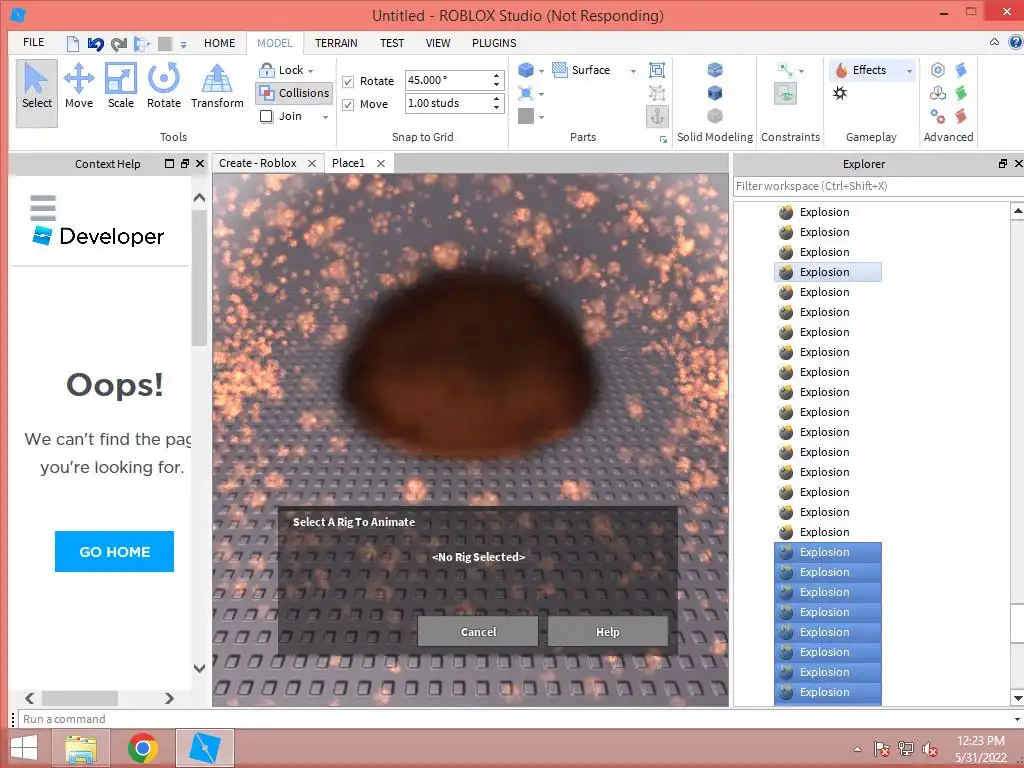
Task: Toggle Constraint Details eye icon
Action: coord(786,93)
